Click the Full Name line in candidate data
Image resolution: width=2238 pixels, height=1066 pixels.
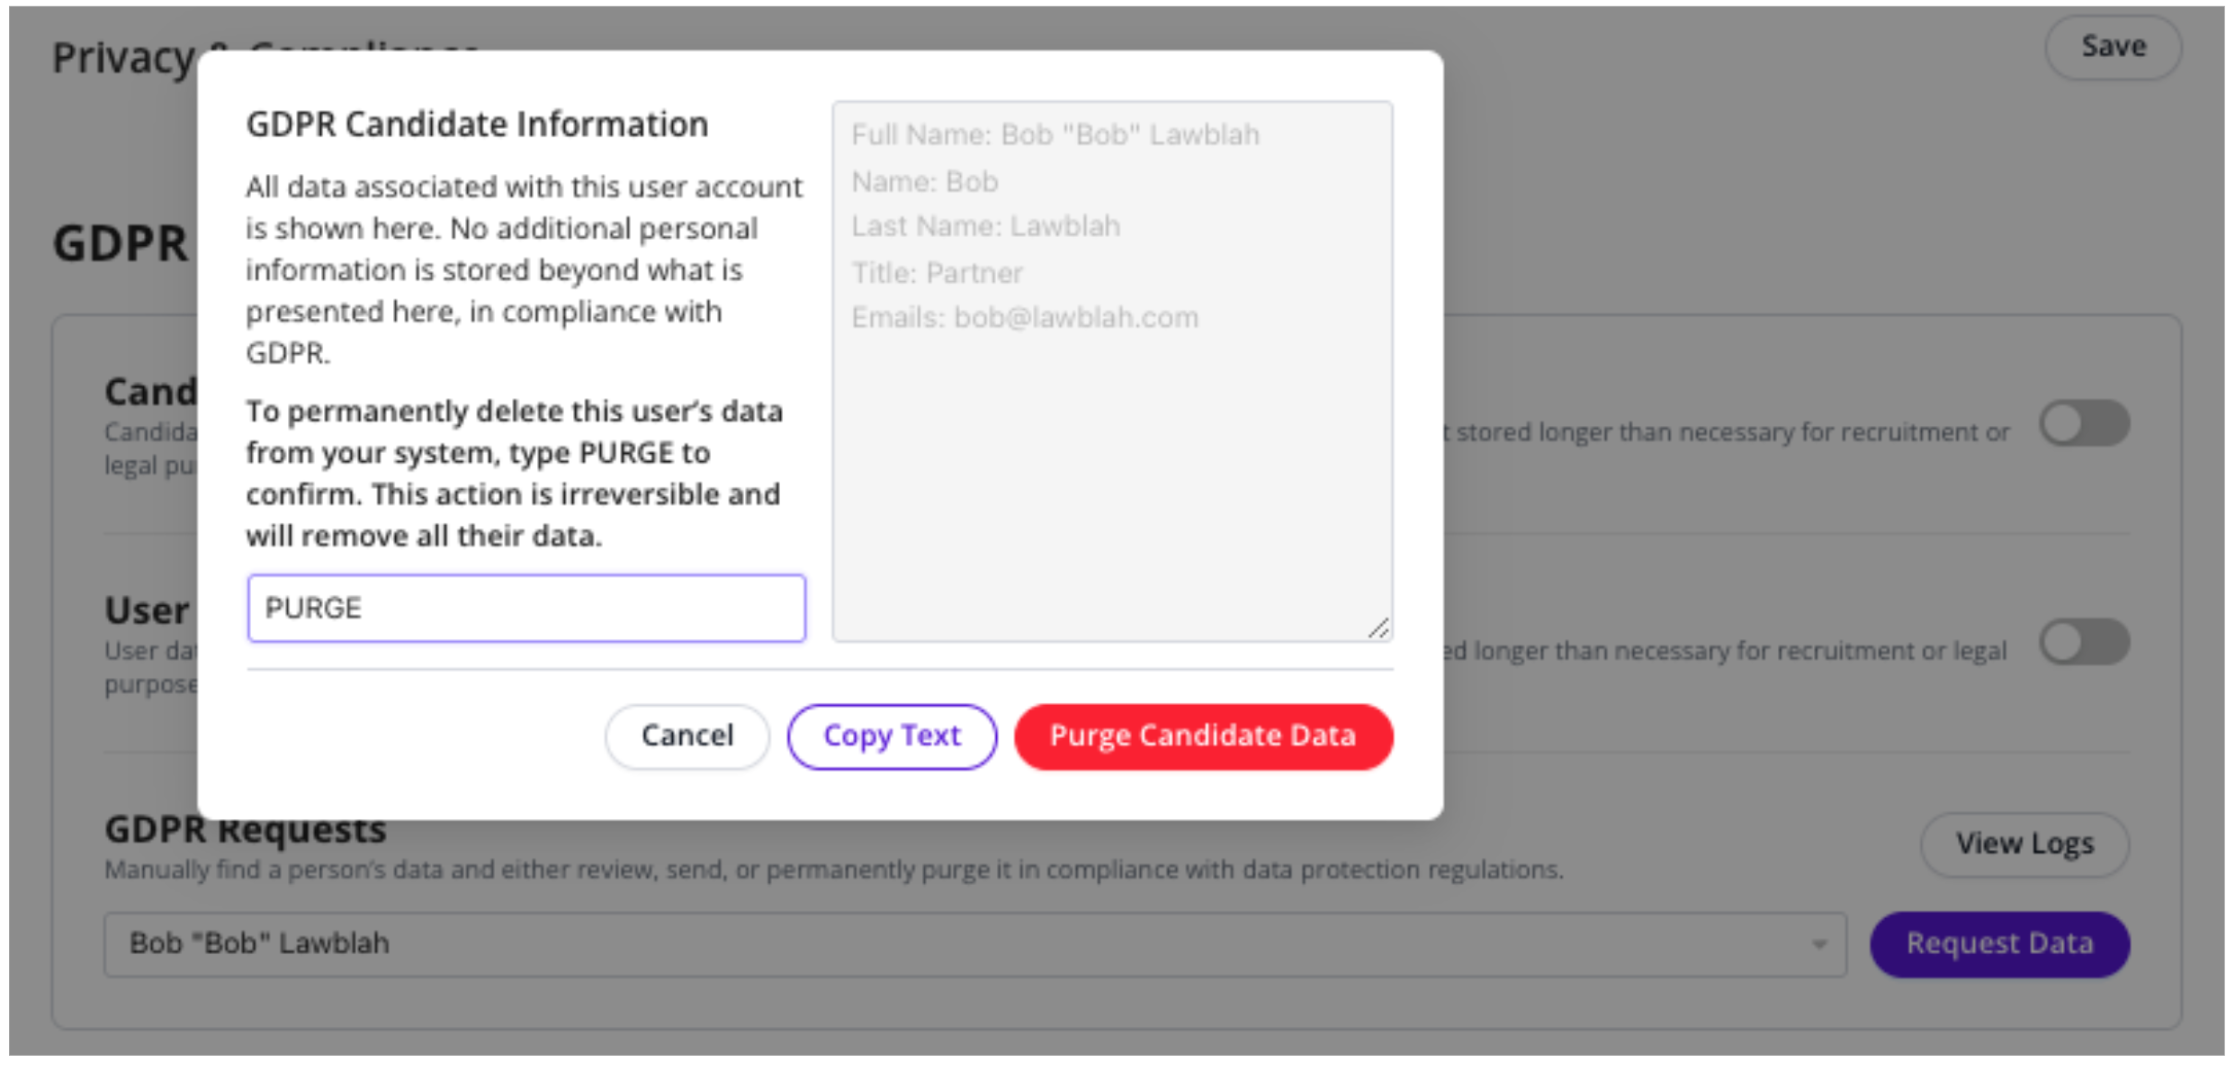click(x=1055, y=135)
